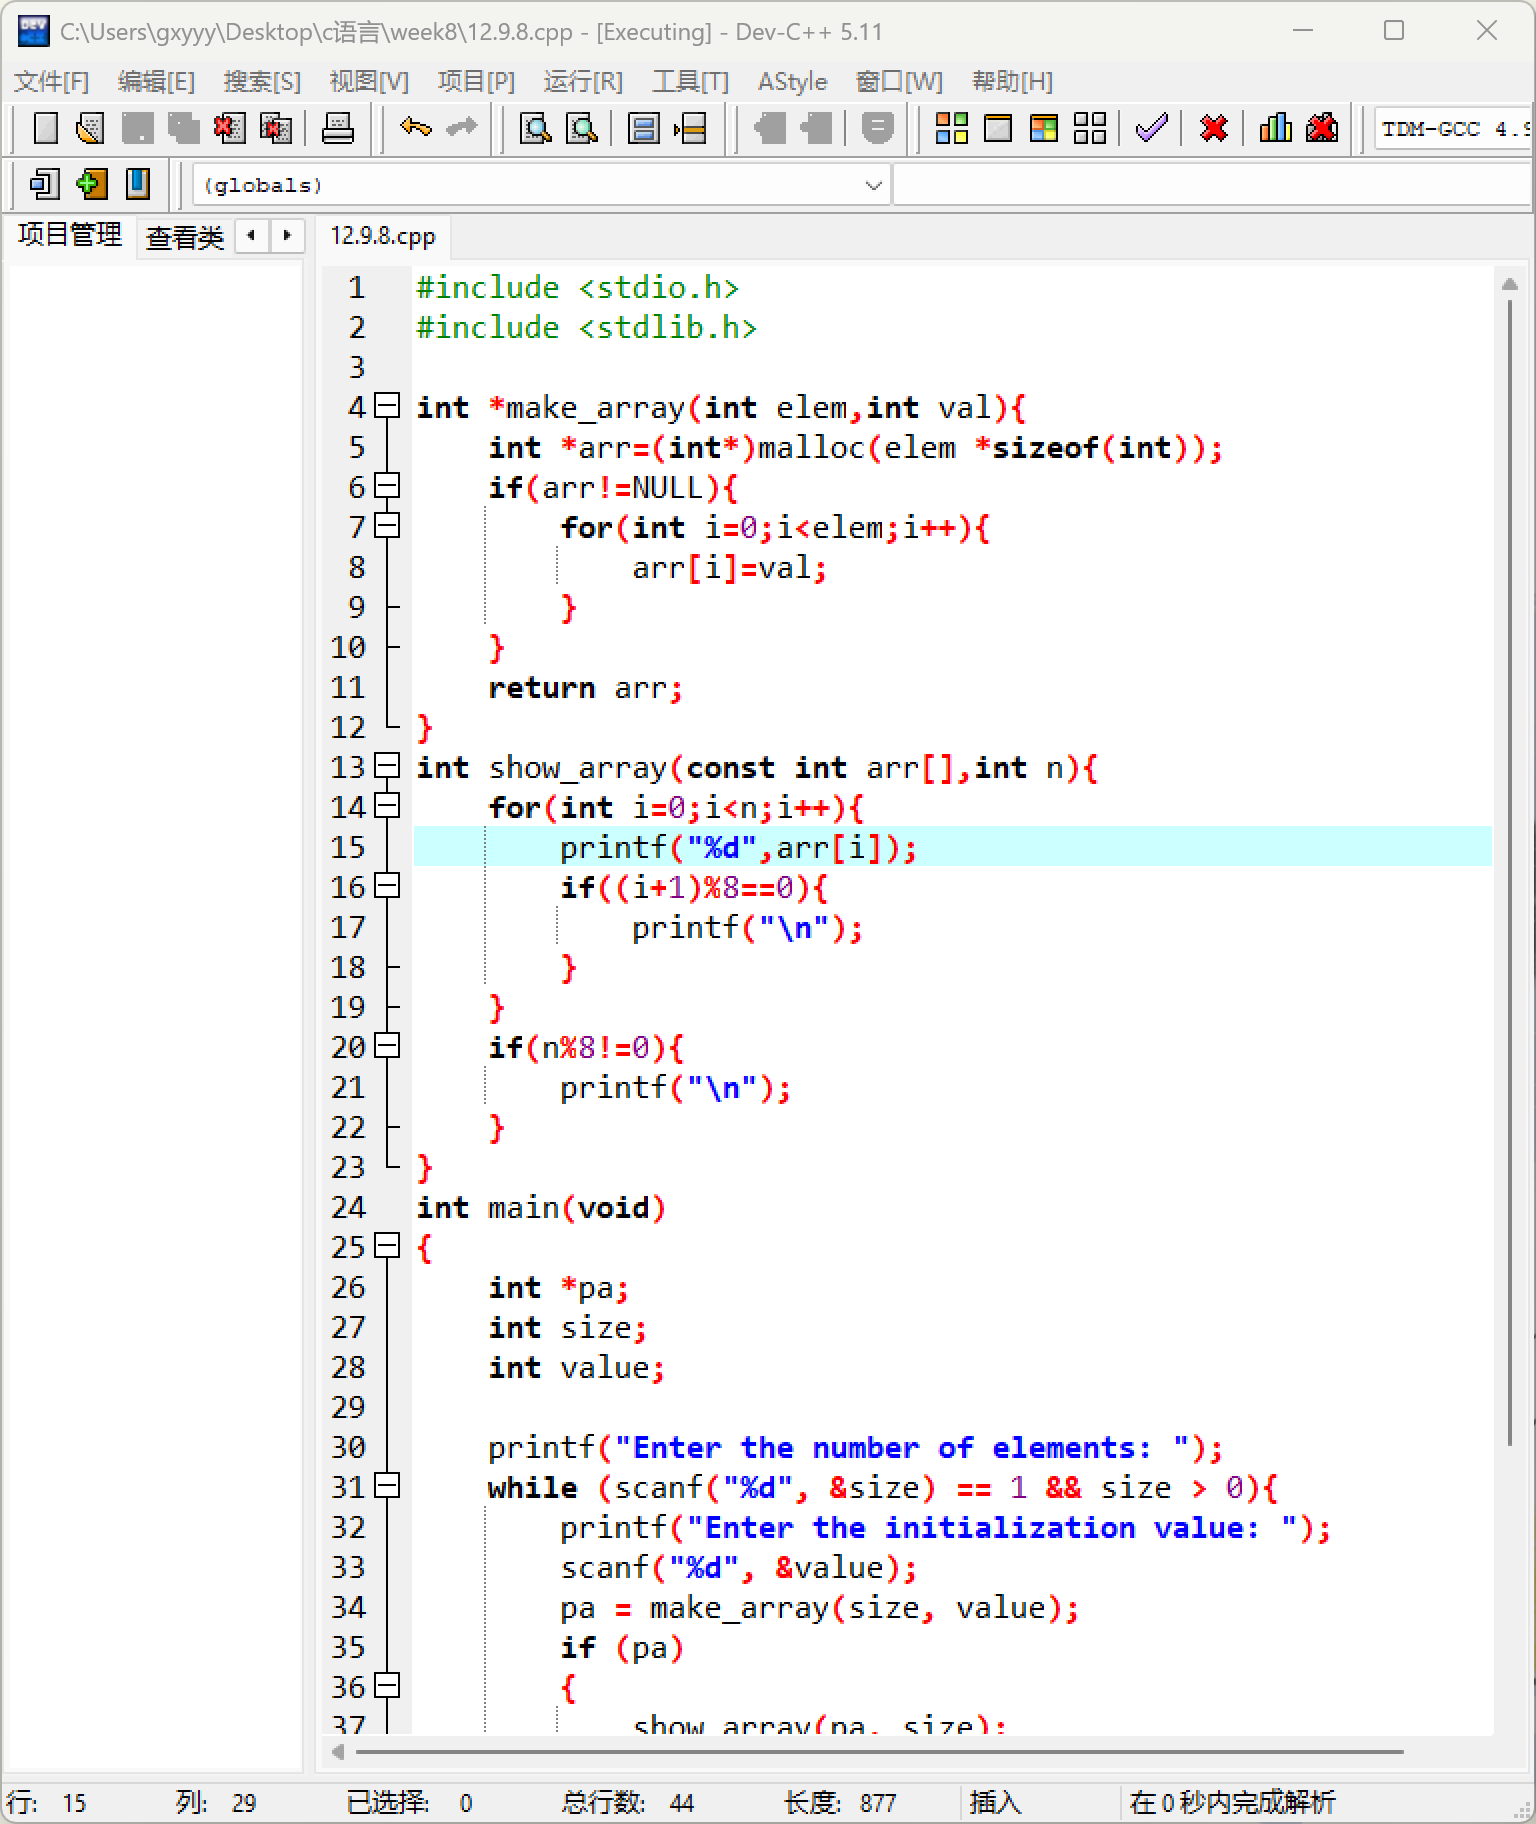Place cursor on the 'return arr;' line

click(x=585, y=688)
